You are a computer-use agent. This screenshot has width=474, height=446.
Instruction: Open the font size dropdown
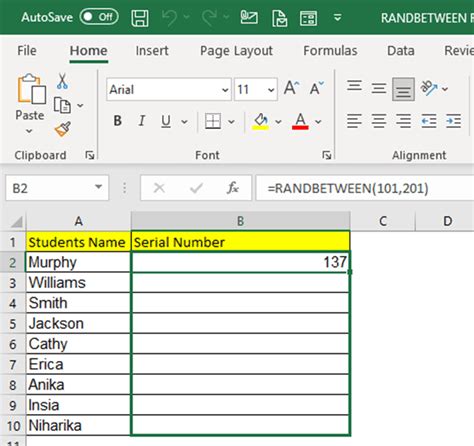(x=271, y=90)
